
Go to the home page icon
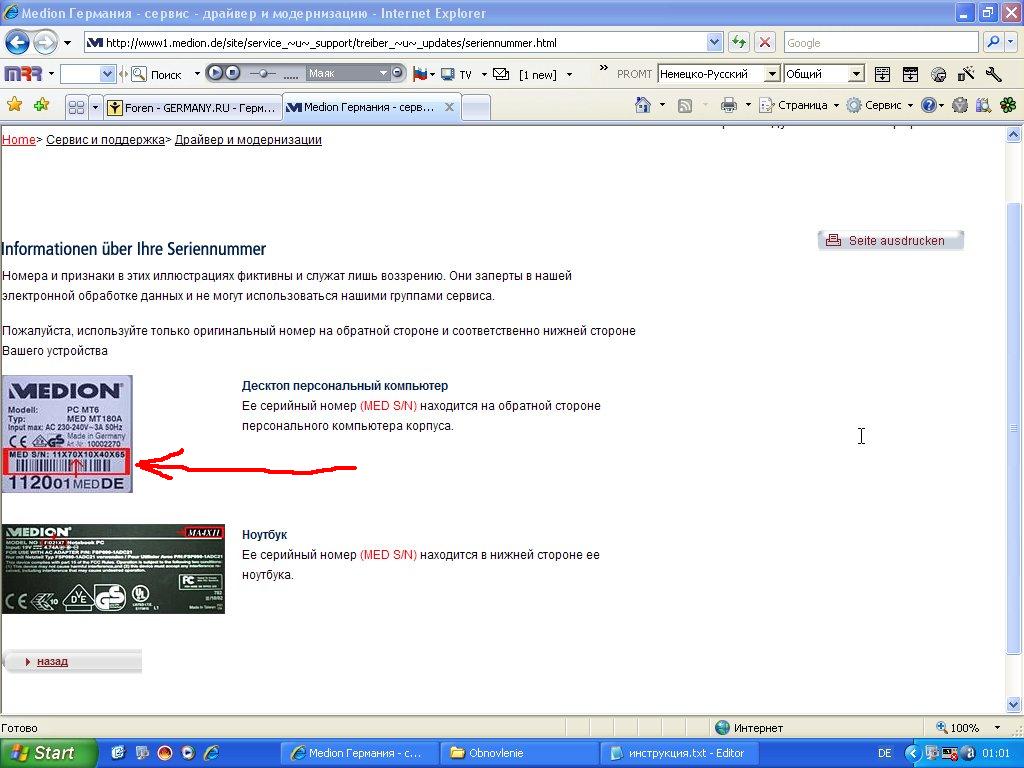[x=643, y=105]
